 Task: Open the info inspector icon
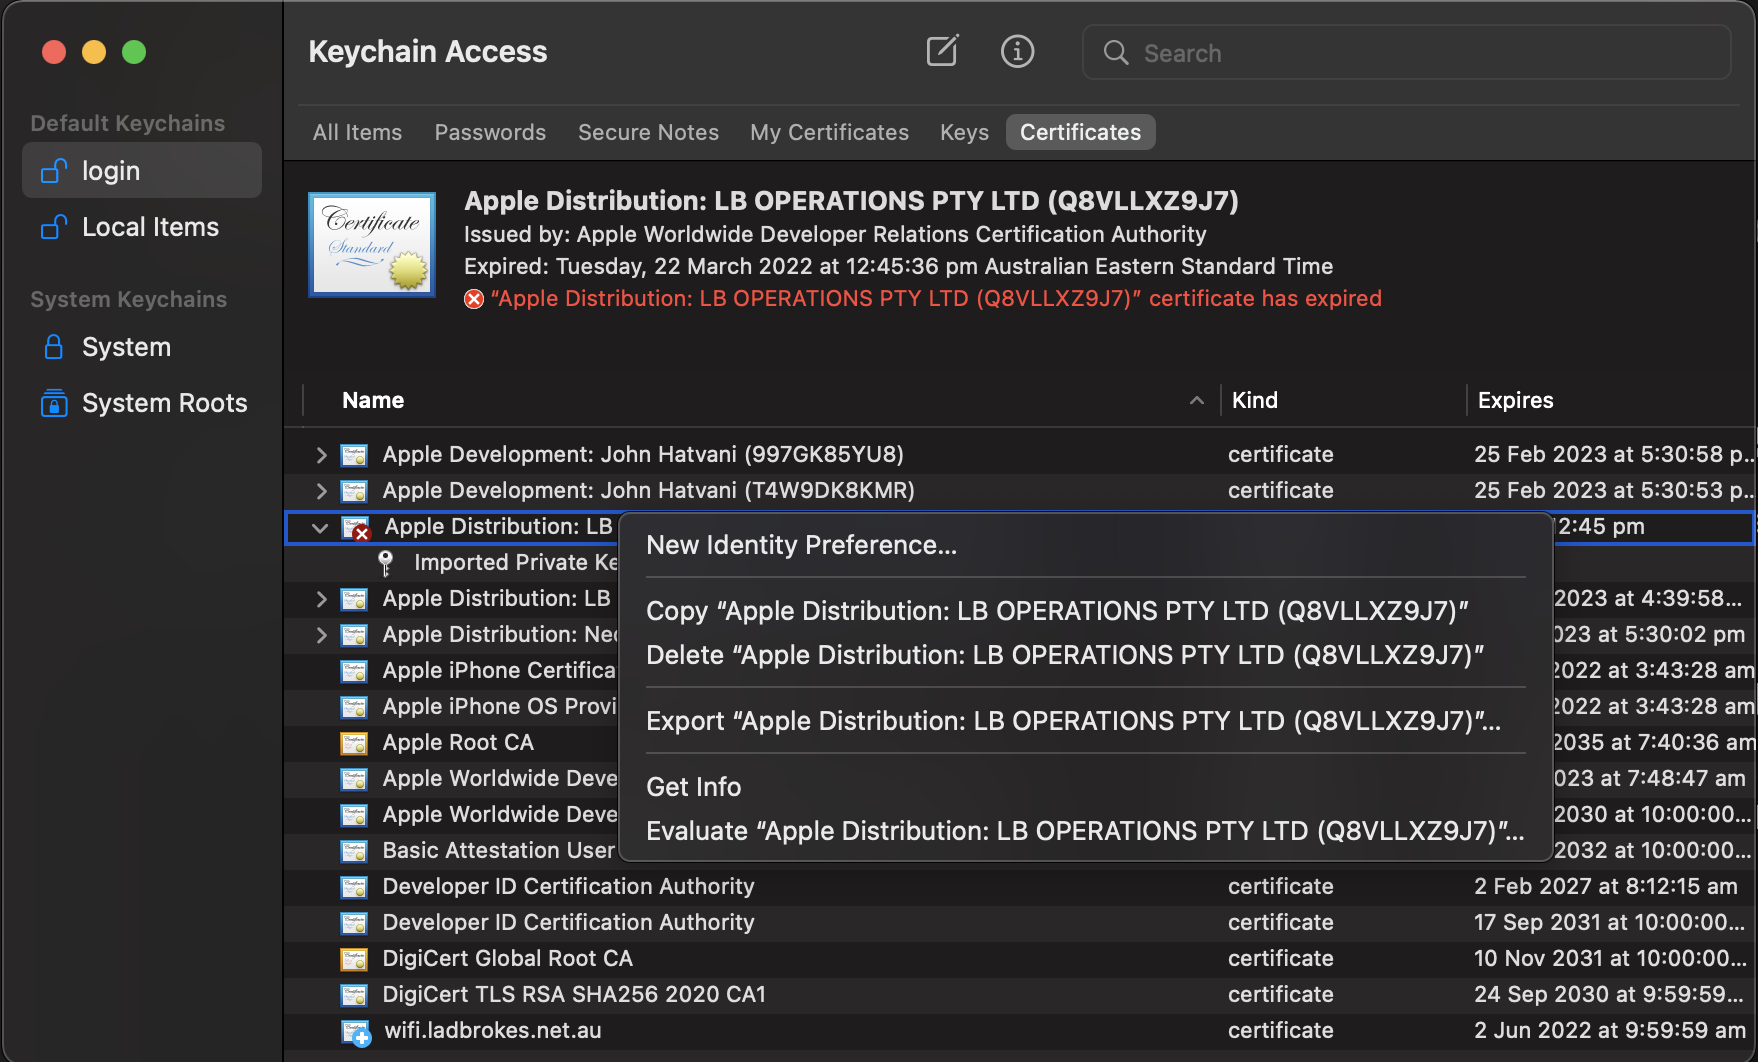pos(1017,51)
